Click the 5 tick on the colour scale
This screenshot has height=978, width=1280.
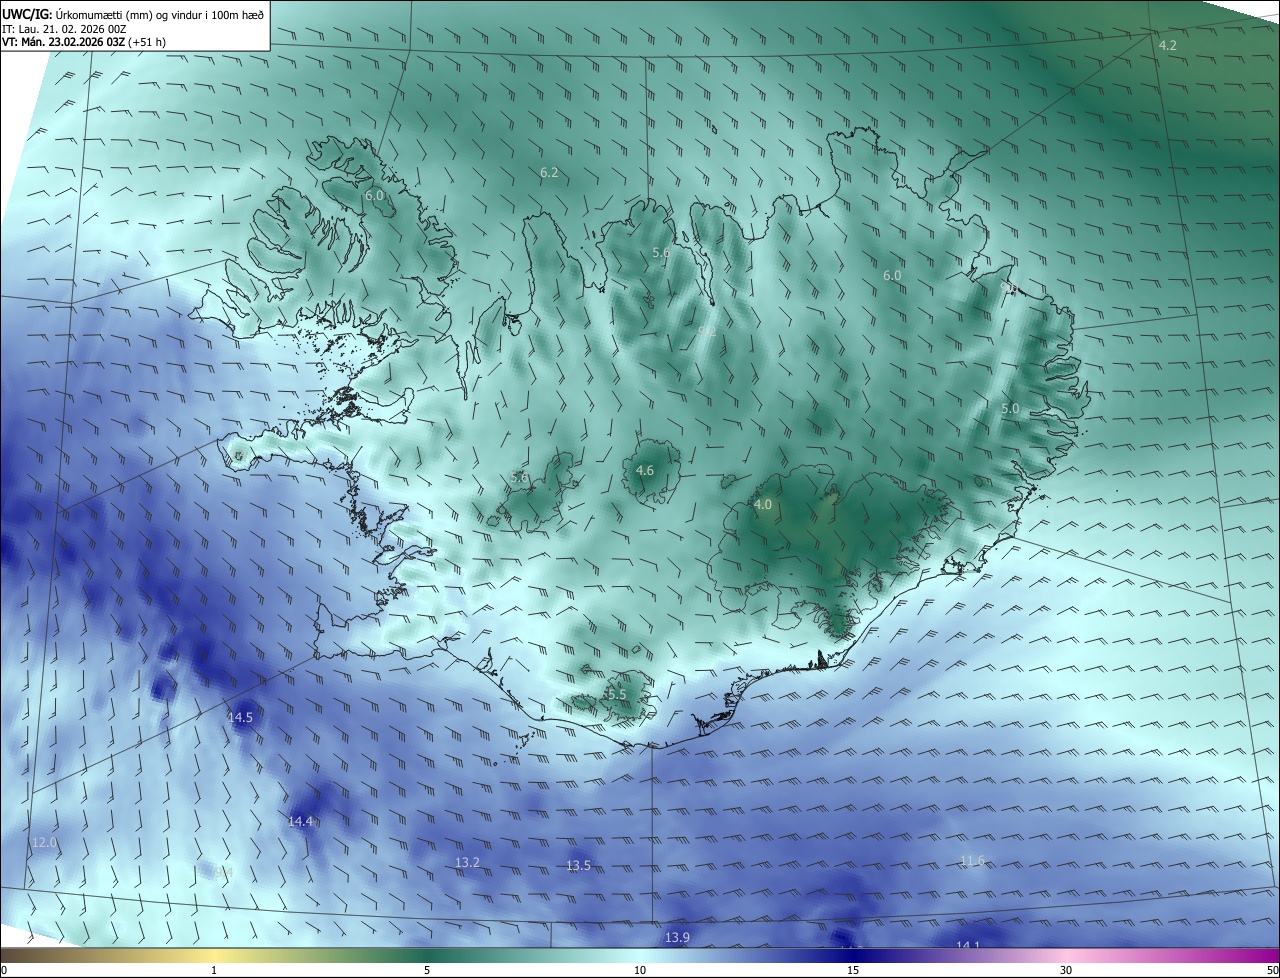pyautogui.click(x=427, y=970)
